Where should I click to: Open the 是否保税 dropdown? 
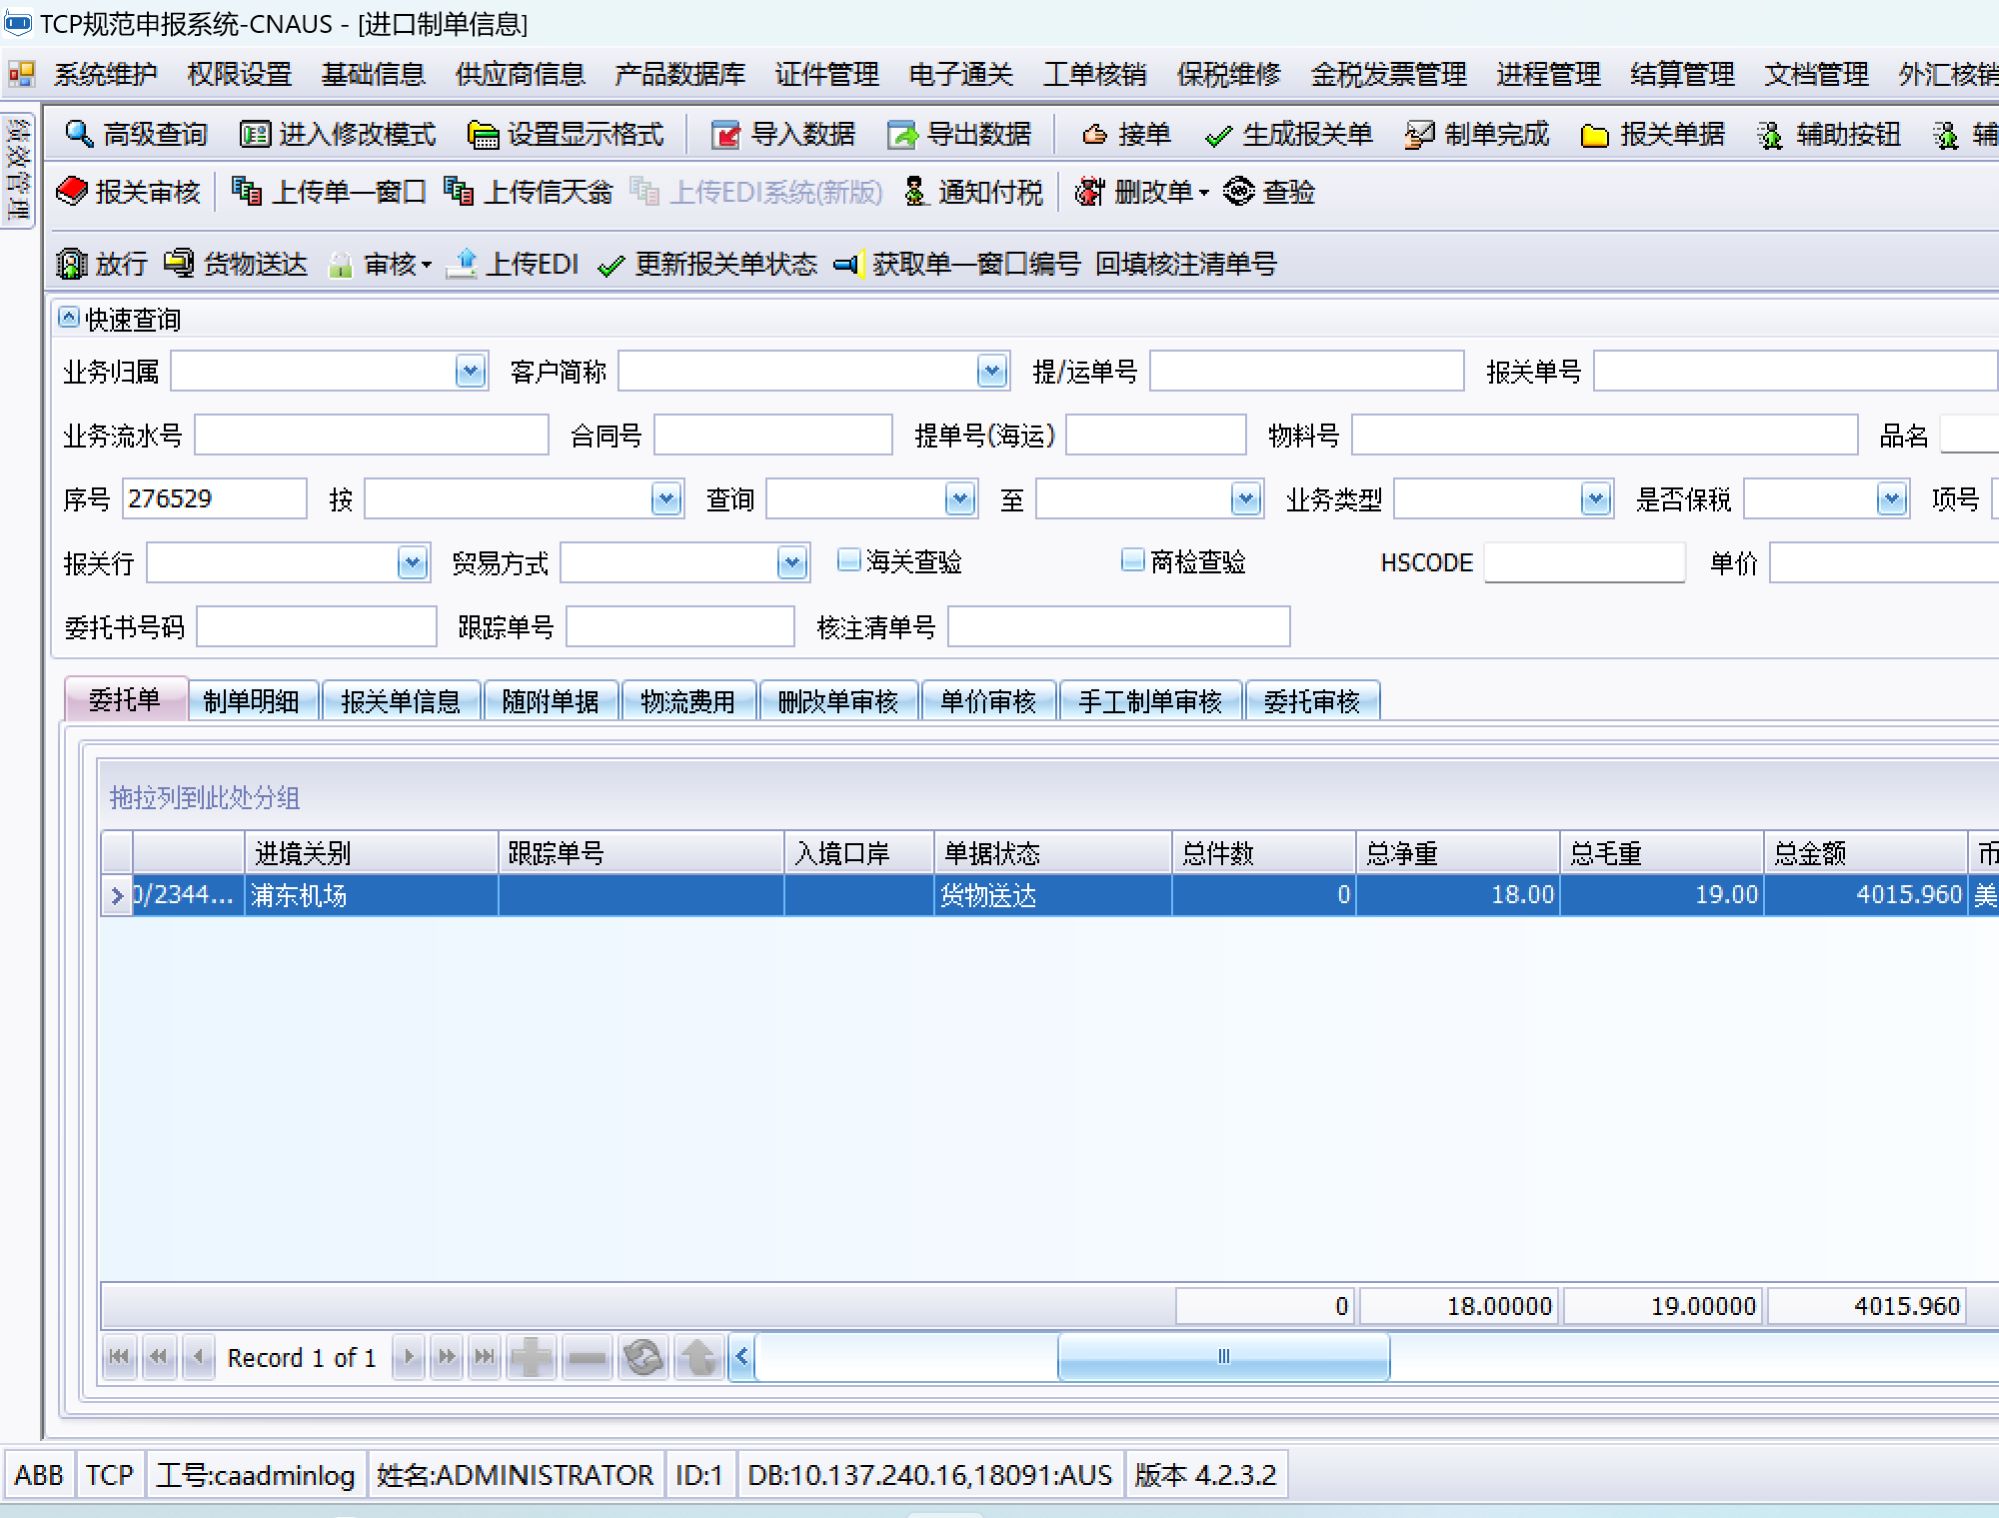pos(1891,498)
